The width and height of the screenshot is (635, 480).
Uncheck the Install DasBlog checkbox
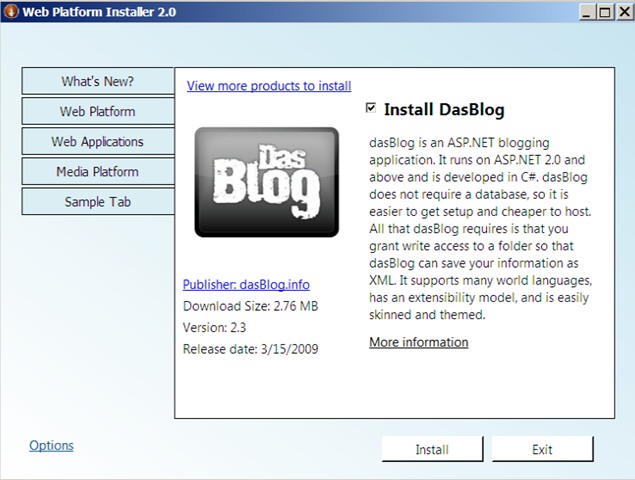pos(371,108)
